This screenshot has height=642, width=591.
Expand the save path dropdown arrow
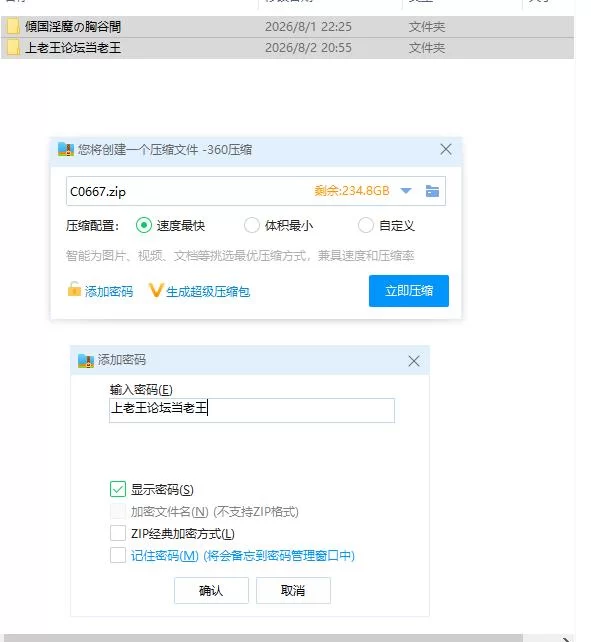point(405,191)
